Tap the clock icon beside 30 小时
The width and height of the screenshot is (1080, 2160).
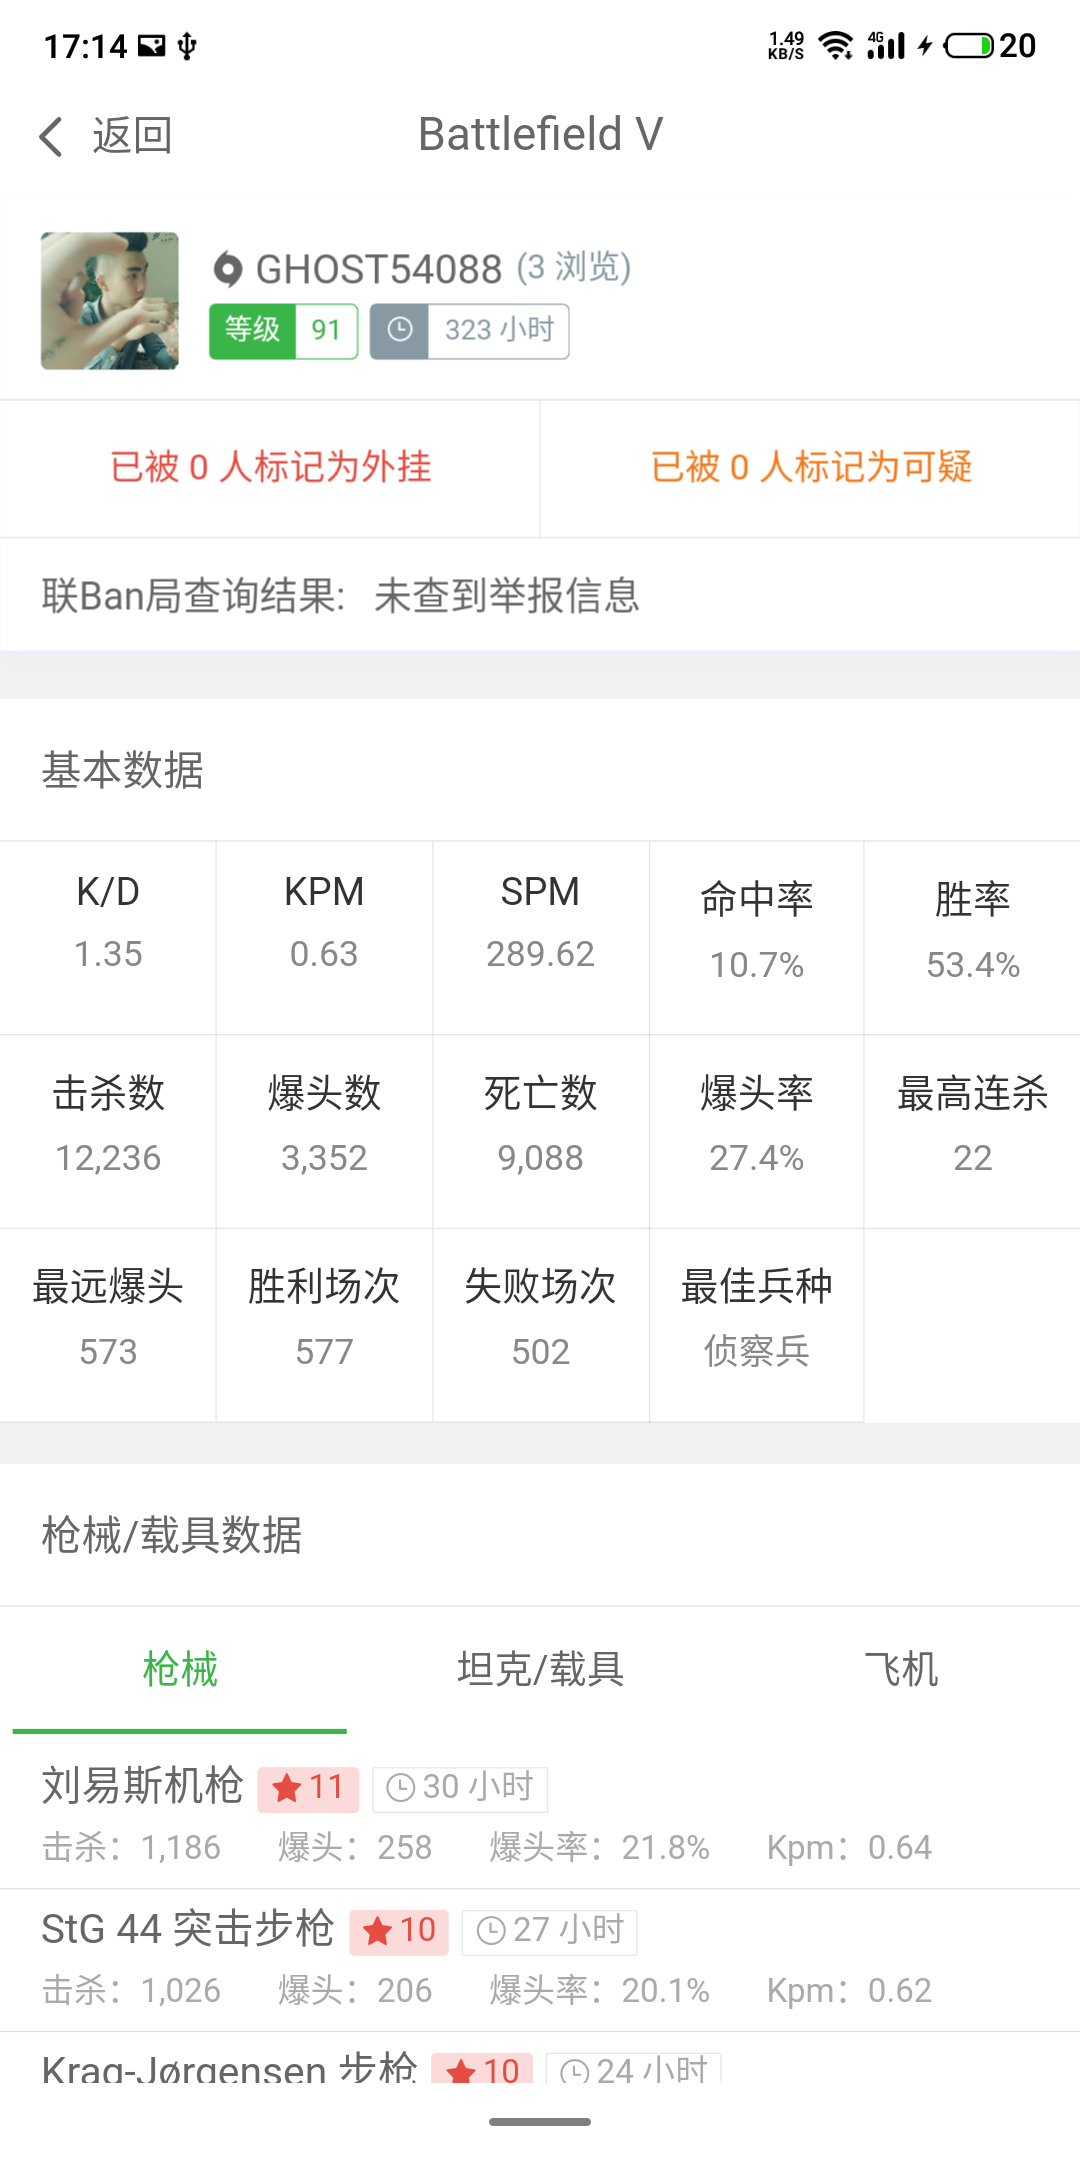coord(400,1788)
